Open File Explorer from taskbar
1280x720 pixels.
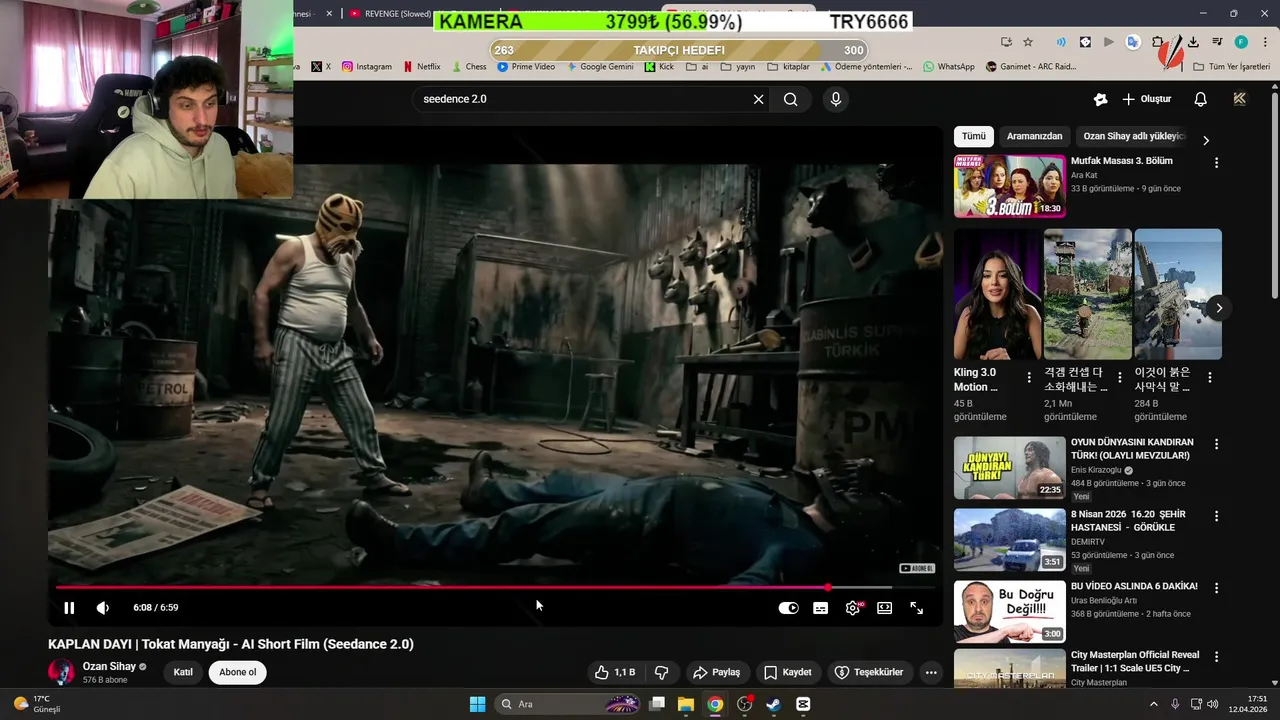686,704
